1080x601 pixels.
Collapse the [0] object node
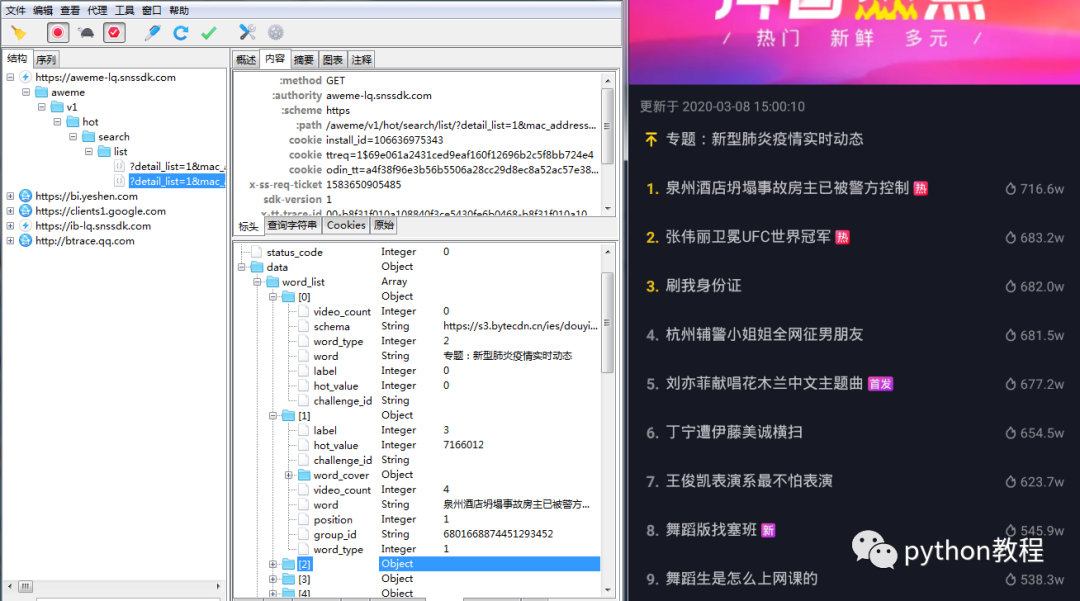pos(273,297)
